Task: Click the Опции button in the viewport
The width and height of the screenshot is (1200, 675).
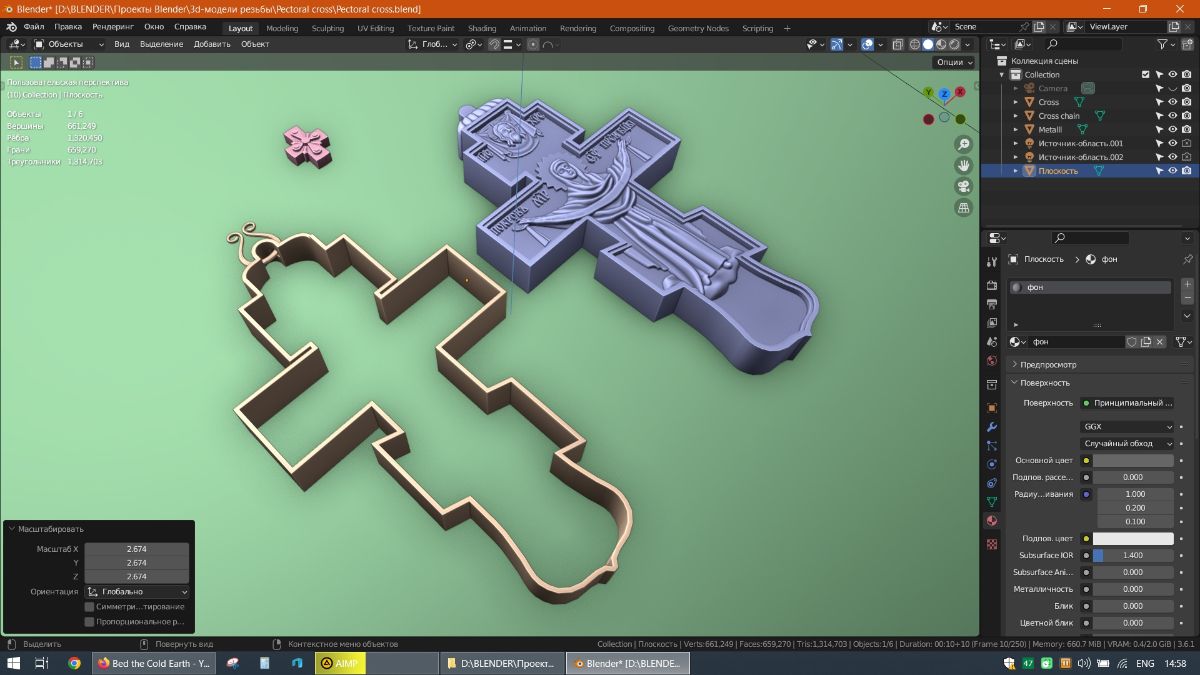Action: click(954, 62)
